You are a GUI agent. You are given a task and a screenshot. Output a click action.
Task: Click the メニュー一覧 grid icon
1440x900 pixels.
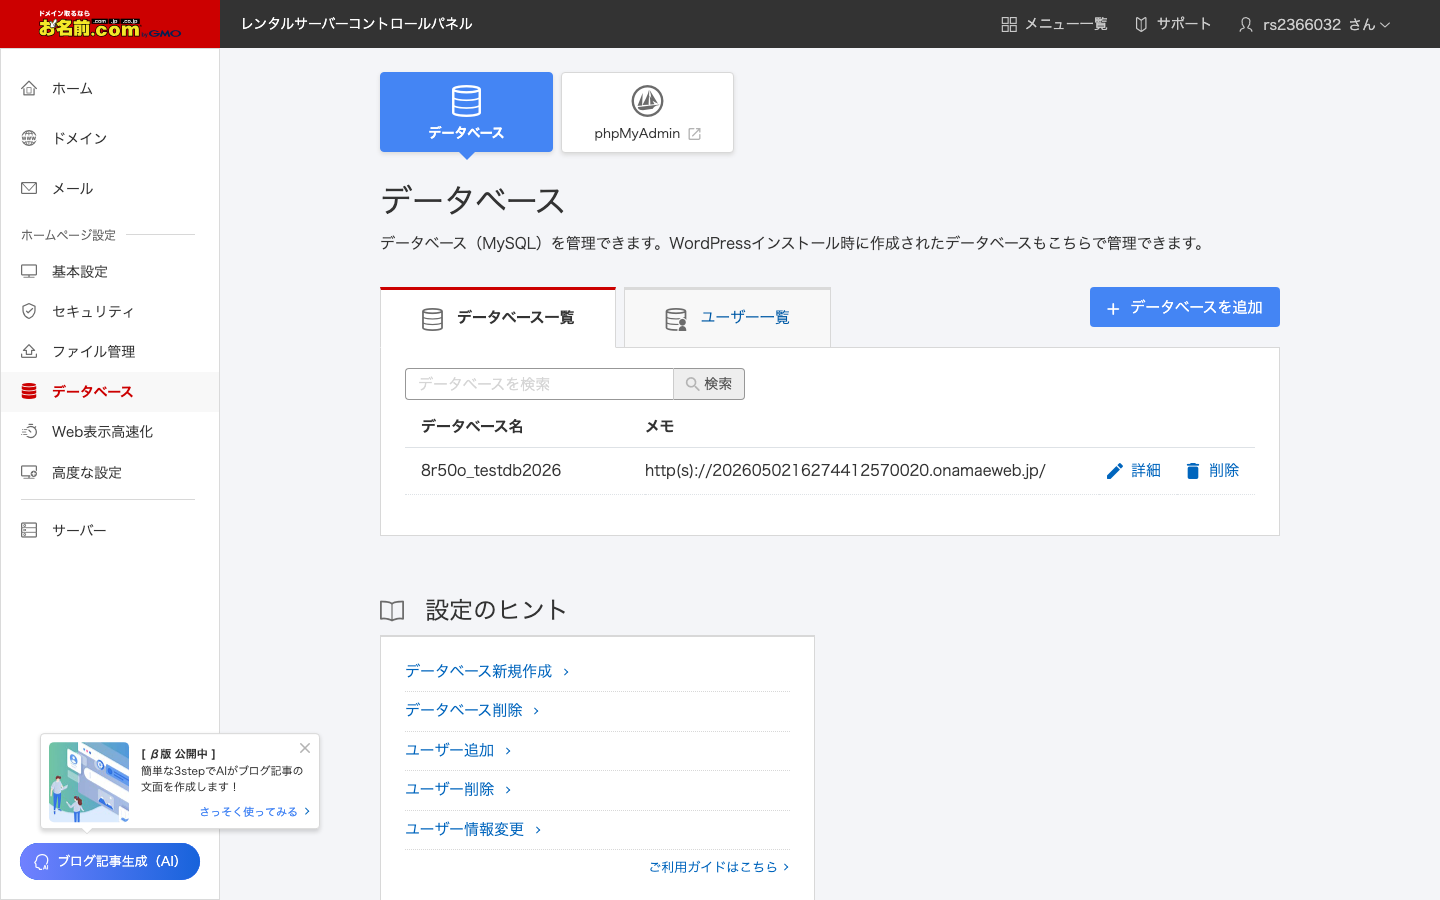1009,24
